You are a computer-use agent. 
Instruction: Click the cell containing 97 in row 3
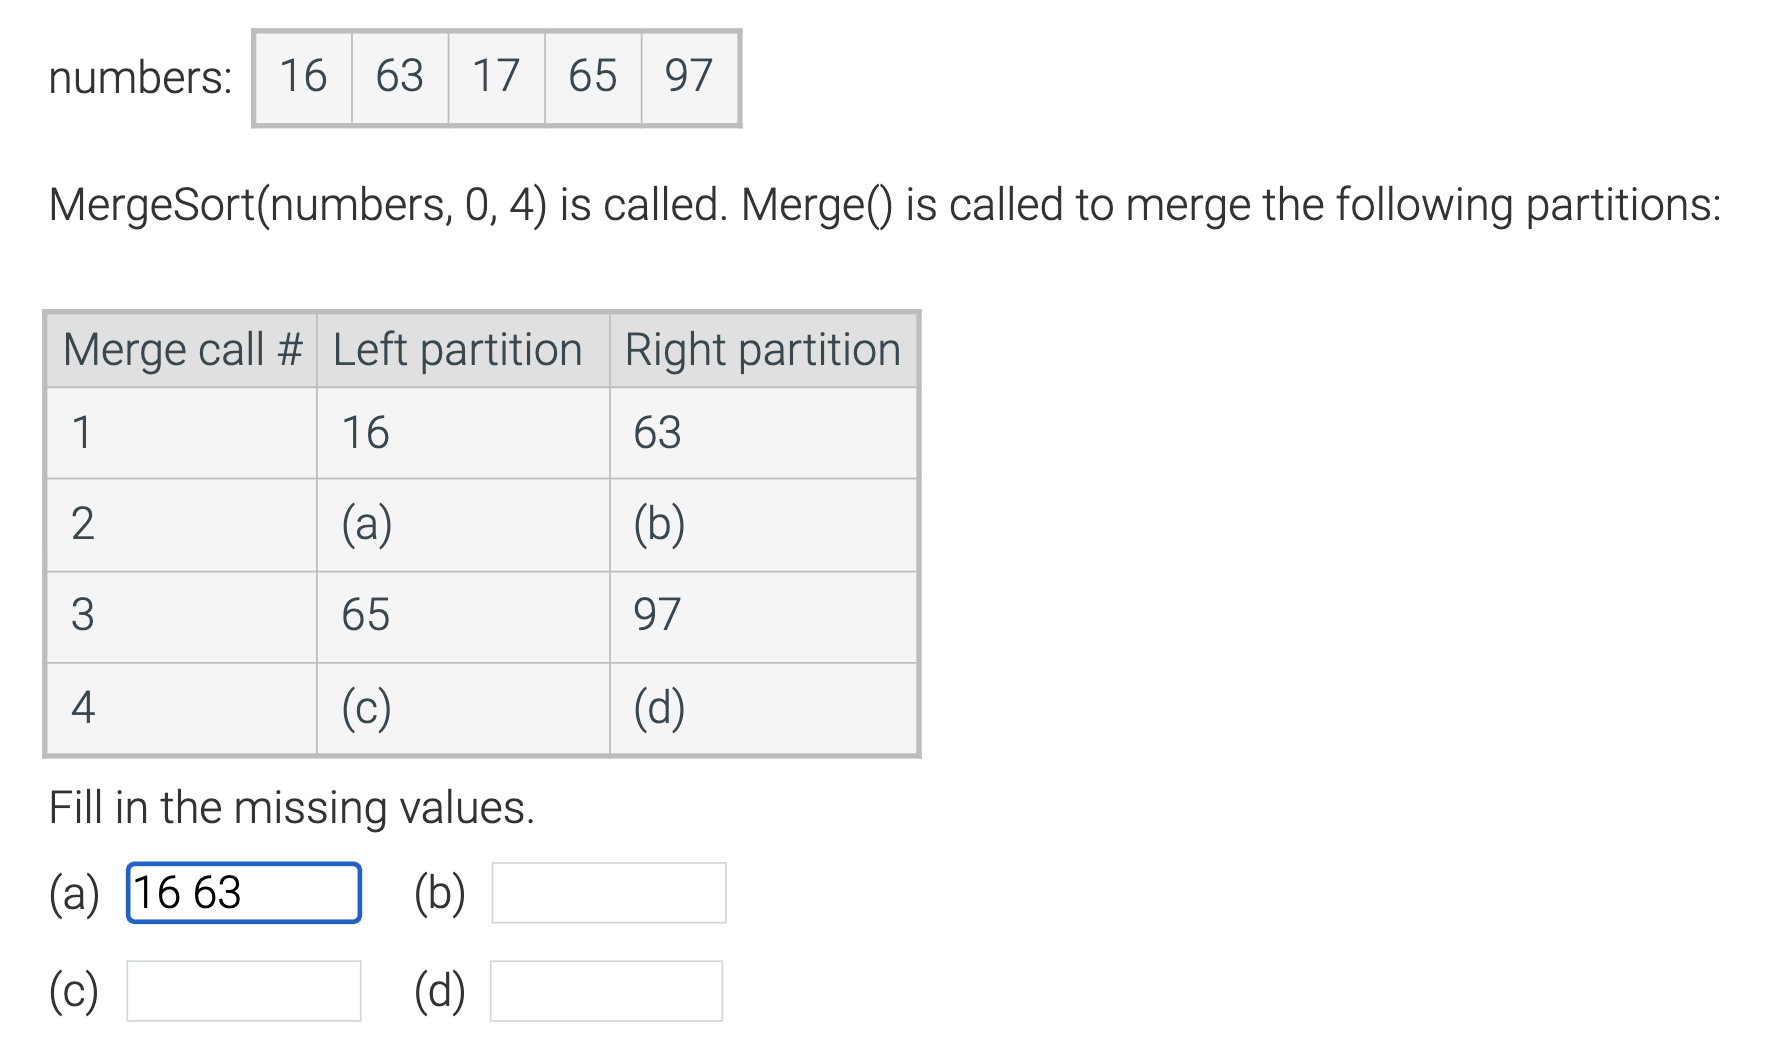click(657, 616)
